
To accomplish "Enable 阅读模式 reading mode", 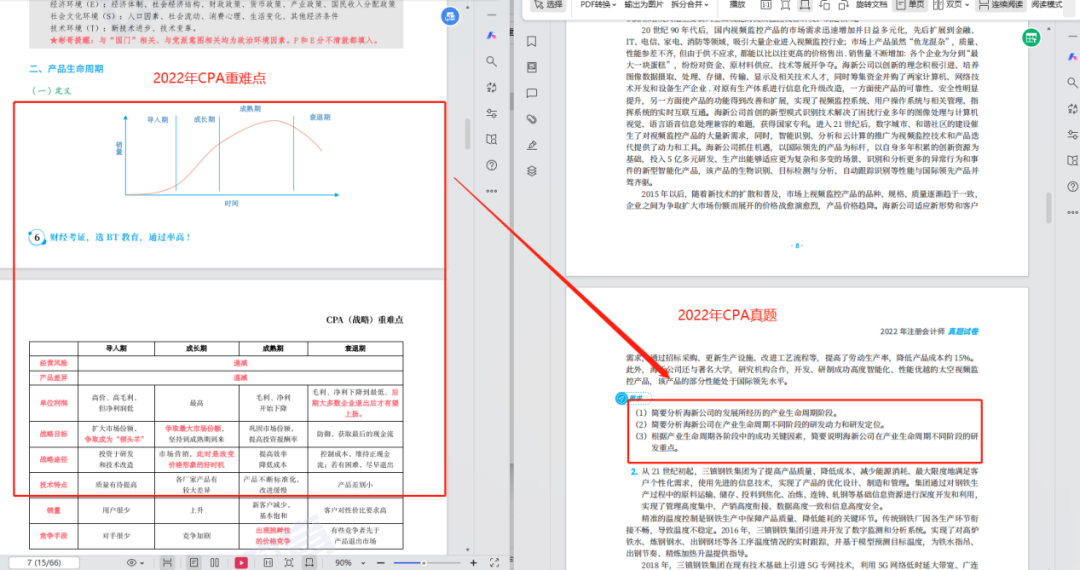I will 1047,4.
